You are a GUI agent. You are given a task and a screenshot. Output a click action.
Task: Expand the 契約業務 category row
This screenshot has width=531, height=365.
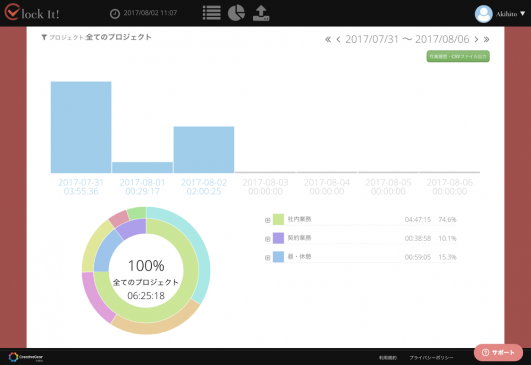point(268,239)
